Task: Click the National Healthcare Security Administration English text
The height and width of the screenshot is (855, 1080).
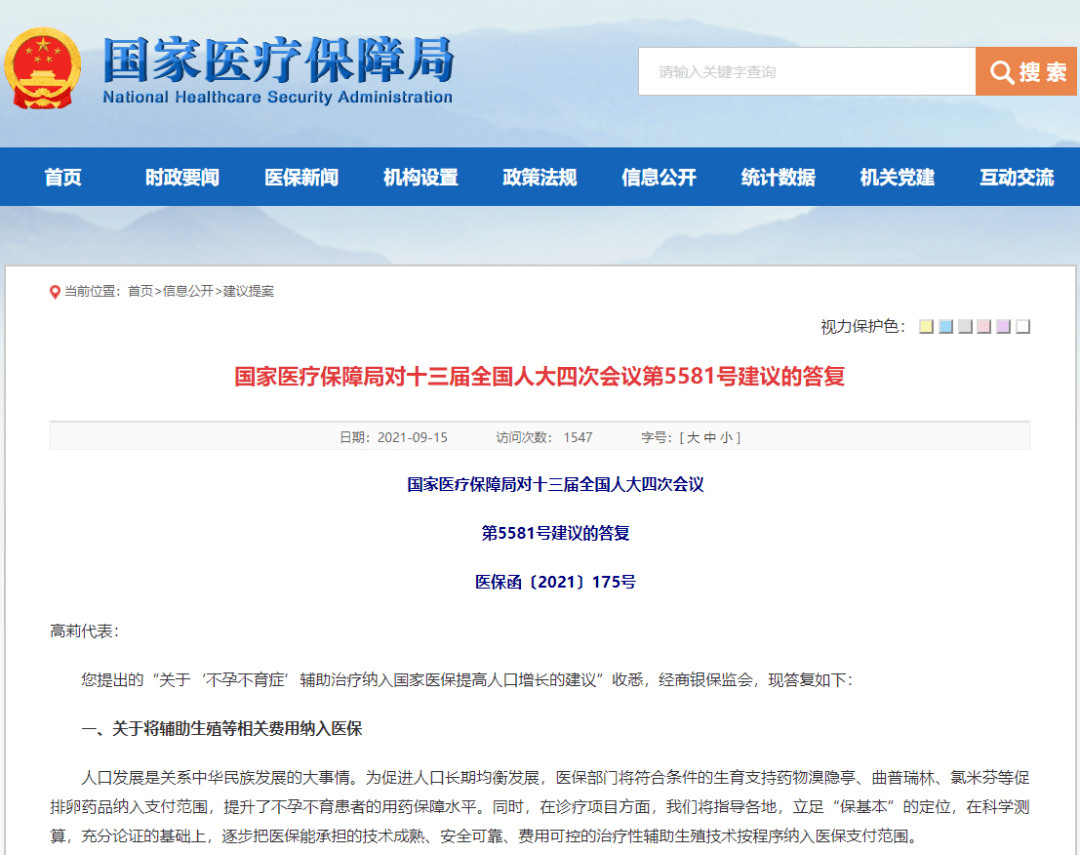Action: pyautogui.click(x=278, y=97)
